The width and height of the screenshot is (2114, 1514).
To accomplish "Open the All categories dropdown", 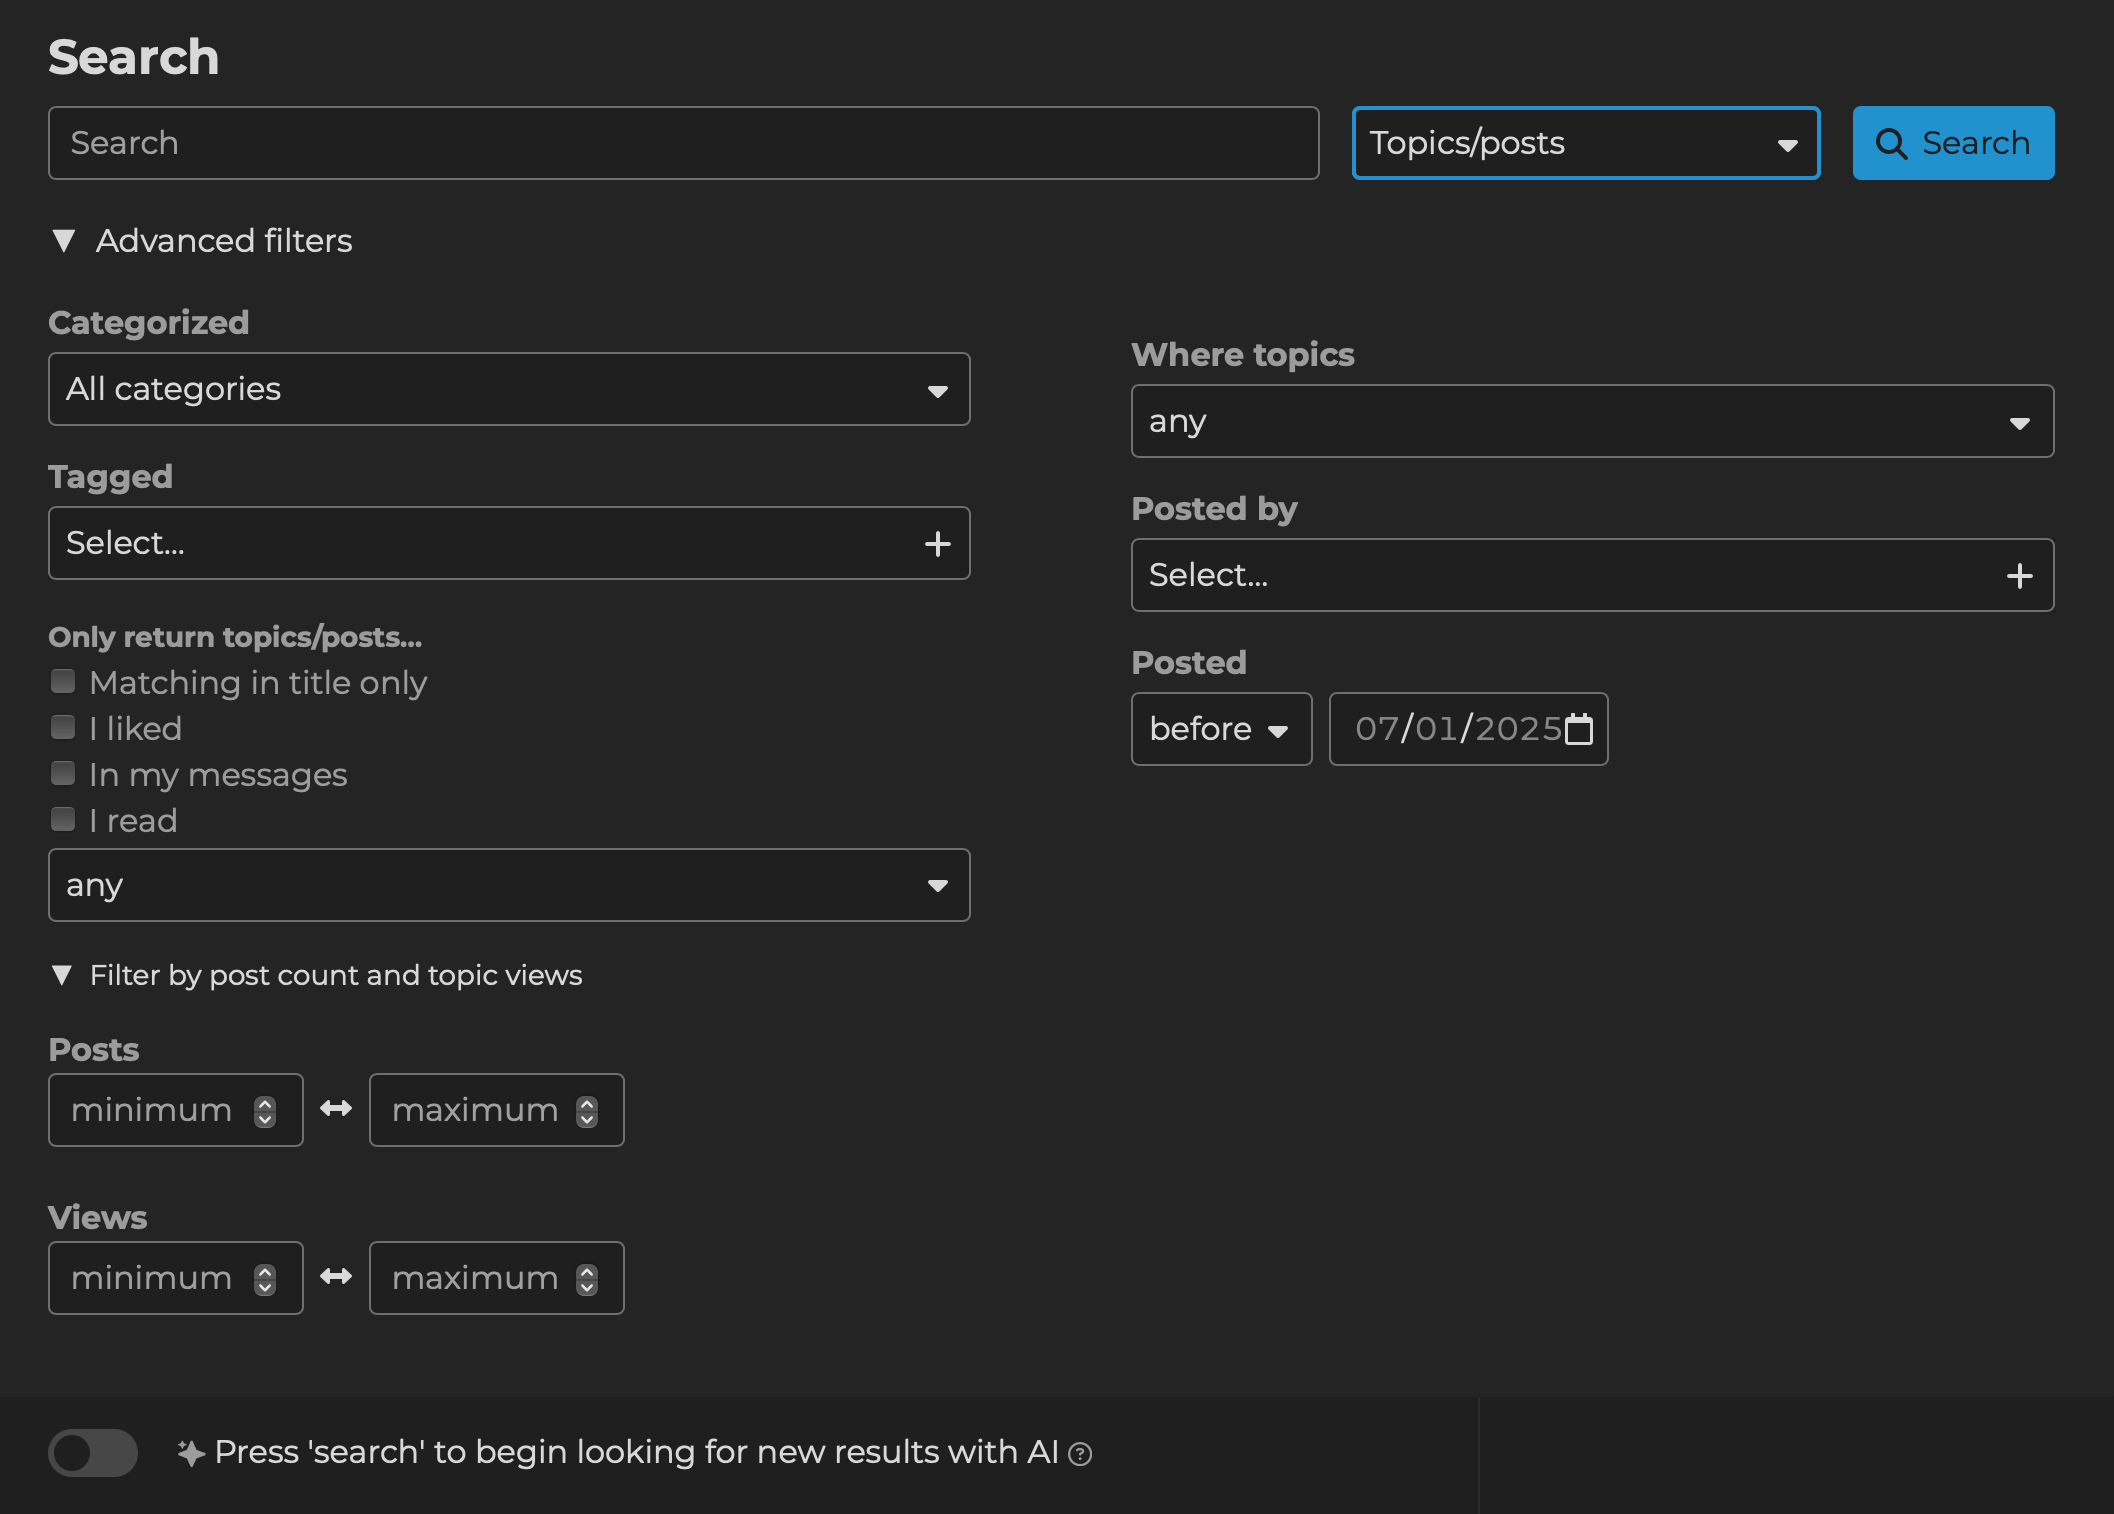I will 509,389.
